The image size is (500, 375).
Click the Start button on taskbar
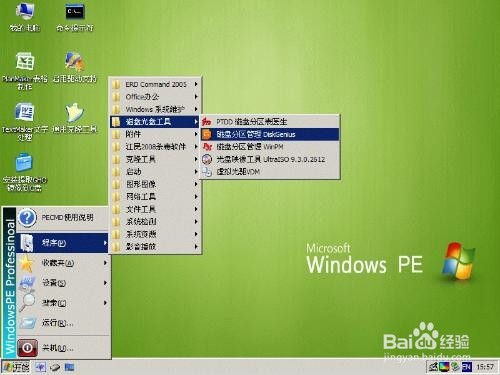16,367
